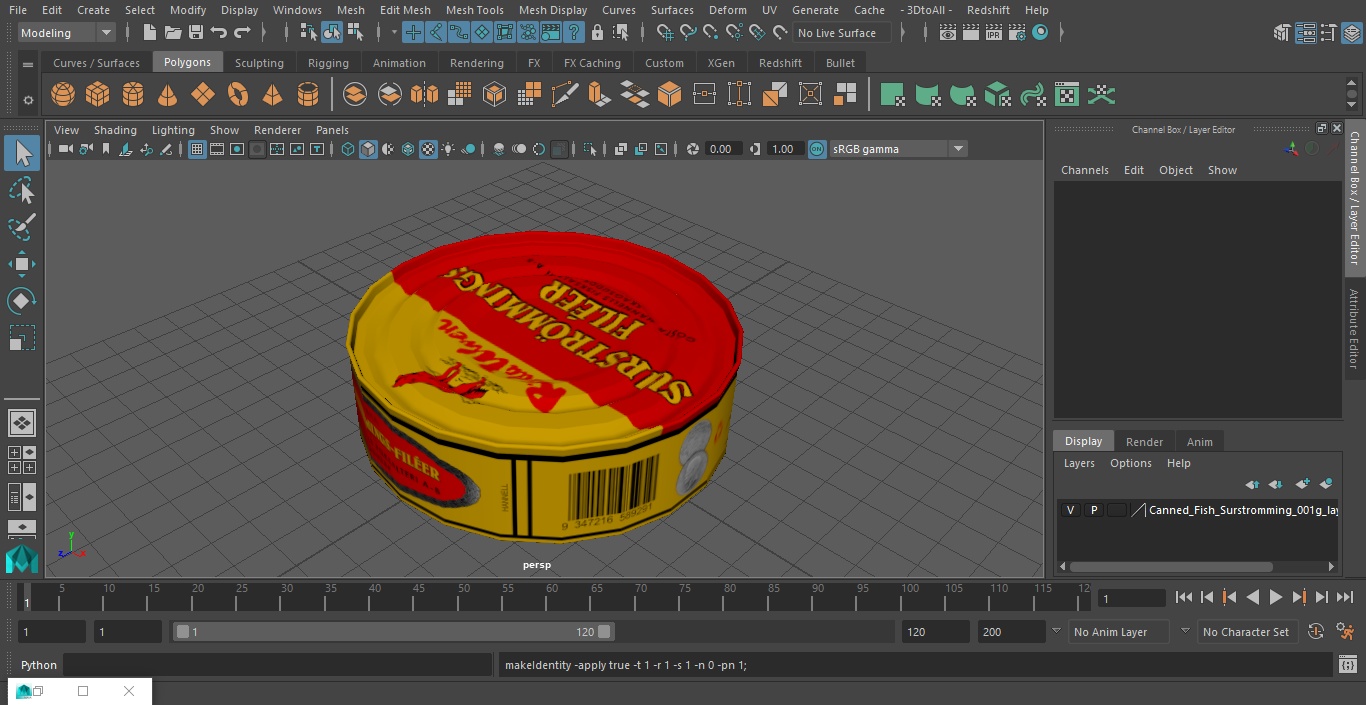The image size is (1366, 705).
Task: Open the shelf settings gear icon
Action: click(28, 100)
